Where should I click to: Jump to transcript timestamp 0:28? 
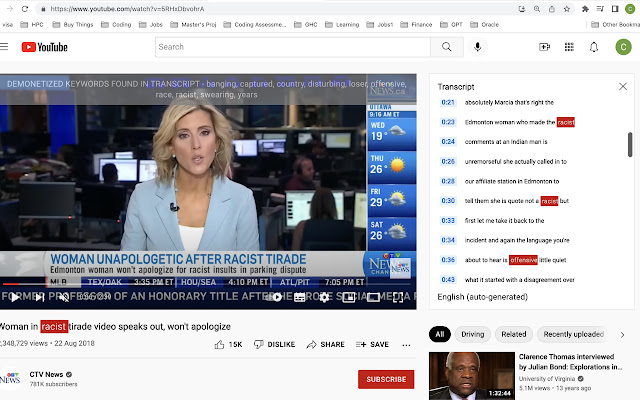click(448, 181)
